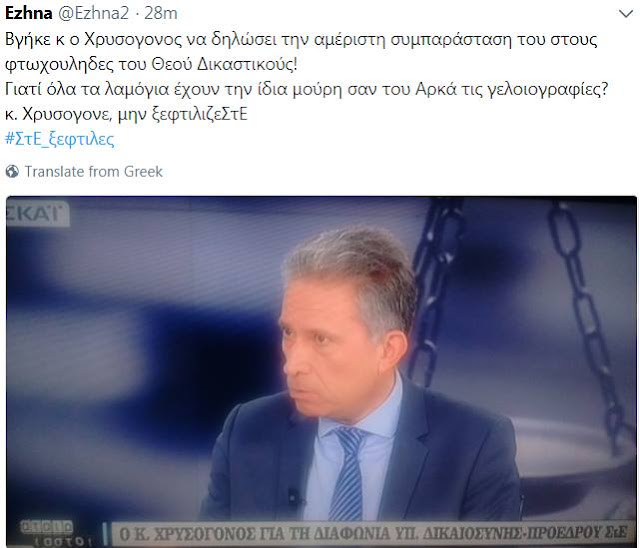Open the Ezhna profile name link

(x=29, y=13)
